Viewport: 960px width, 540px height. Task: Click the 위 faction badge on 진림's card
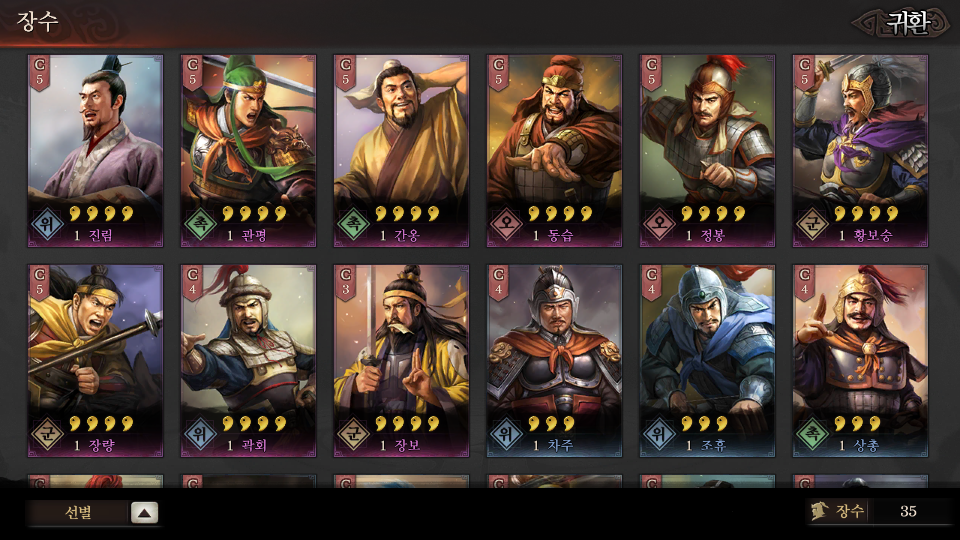click(48, 225)
